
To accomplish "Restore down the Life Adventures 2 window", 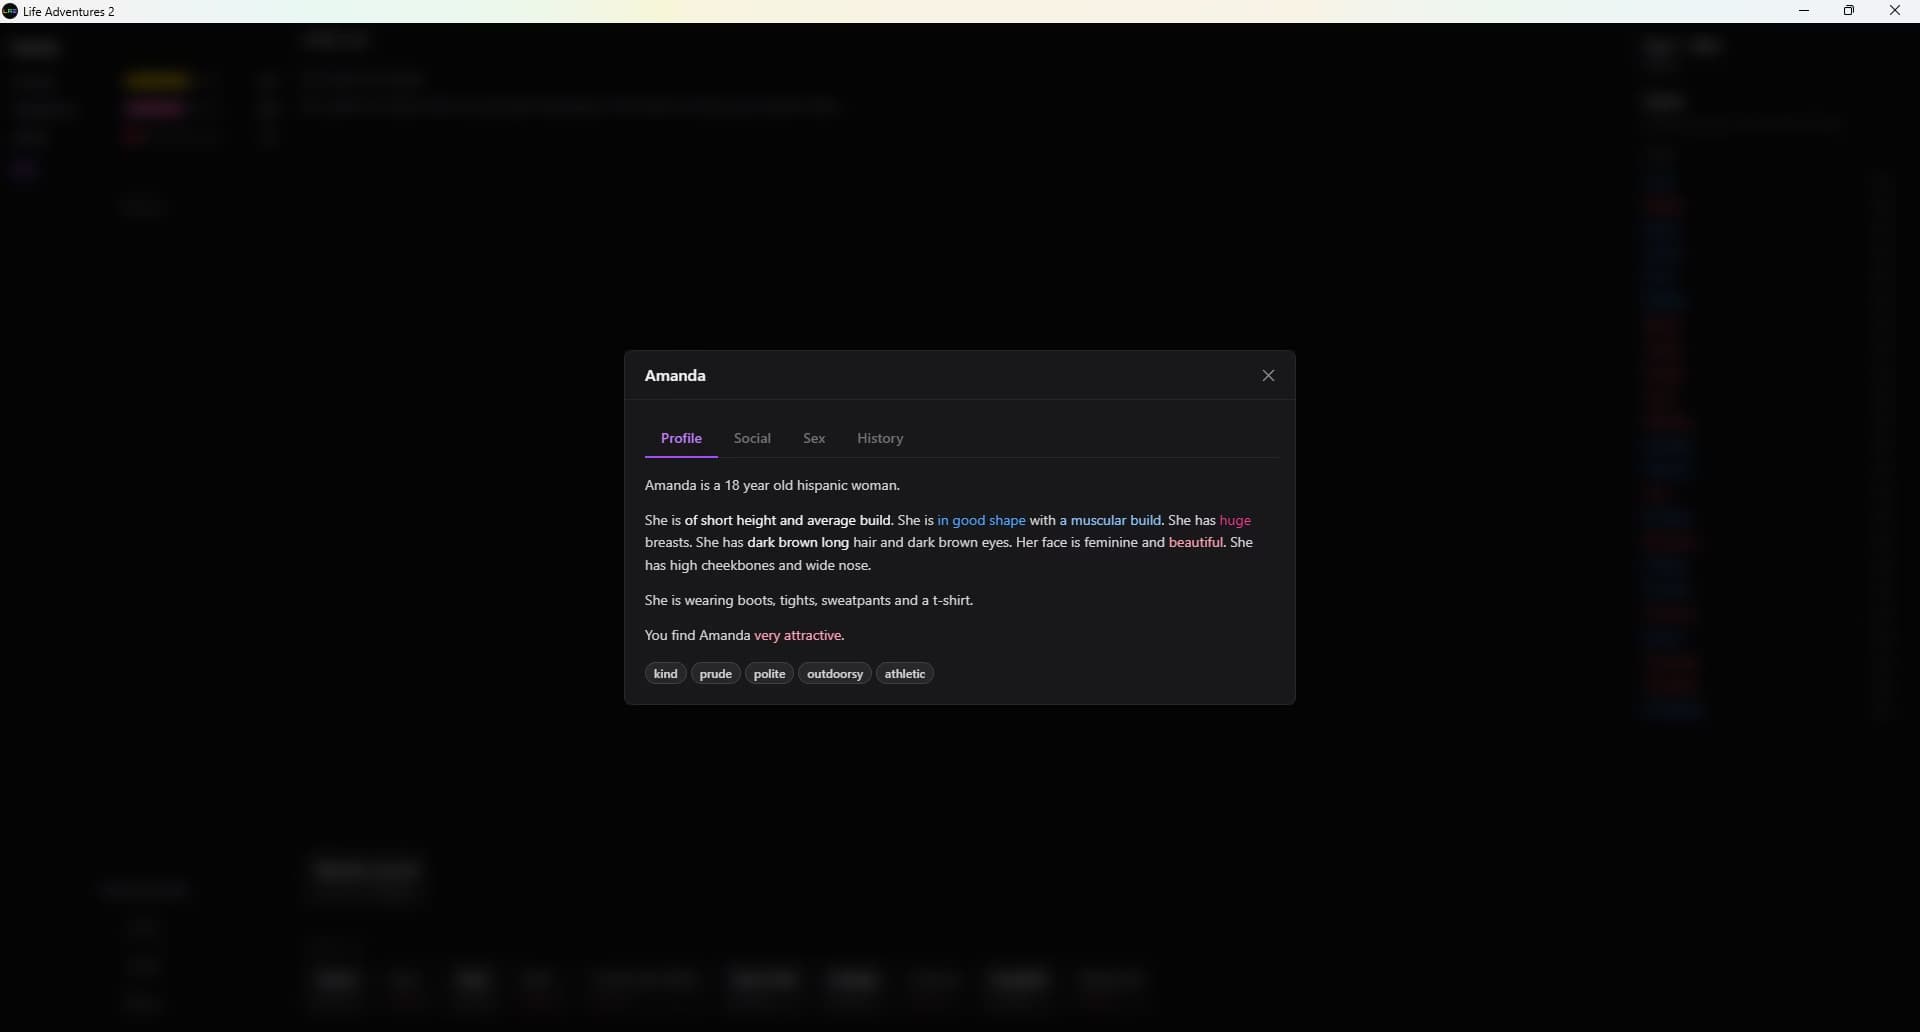I will pyautogui.click(x=1849, y=11).
